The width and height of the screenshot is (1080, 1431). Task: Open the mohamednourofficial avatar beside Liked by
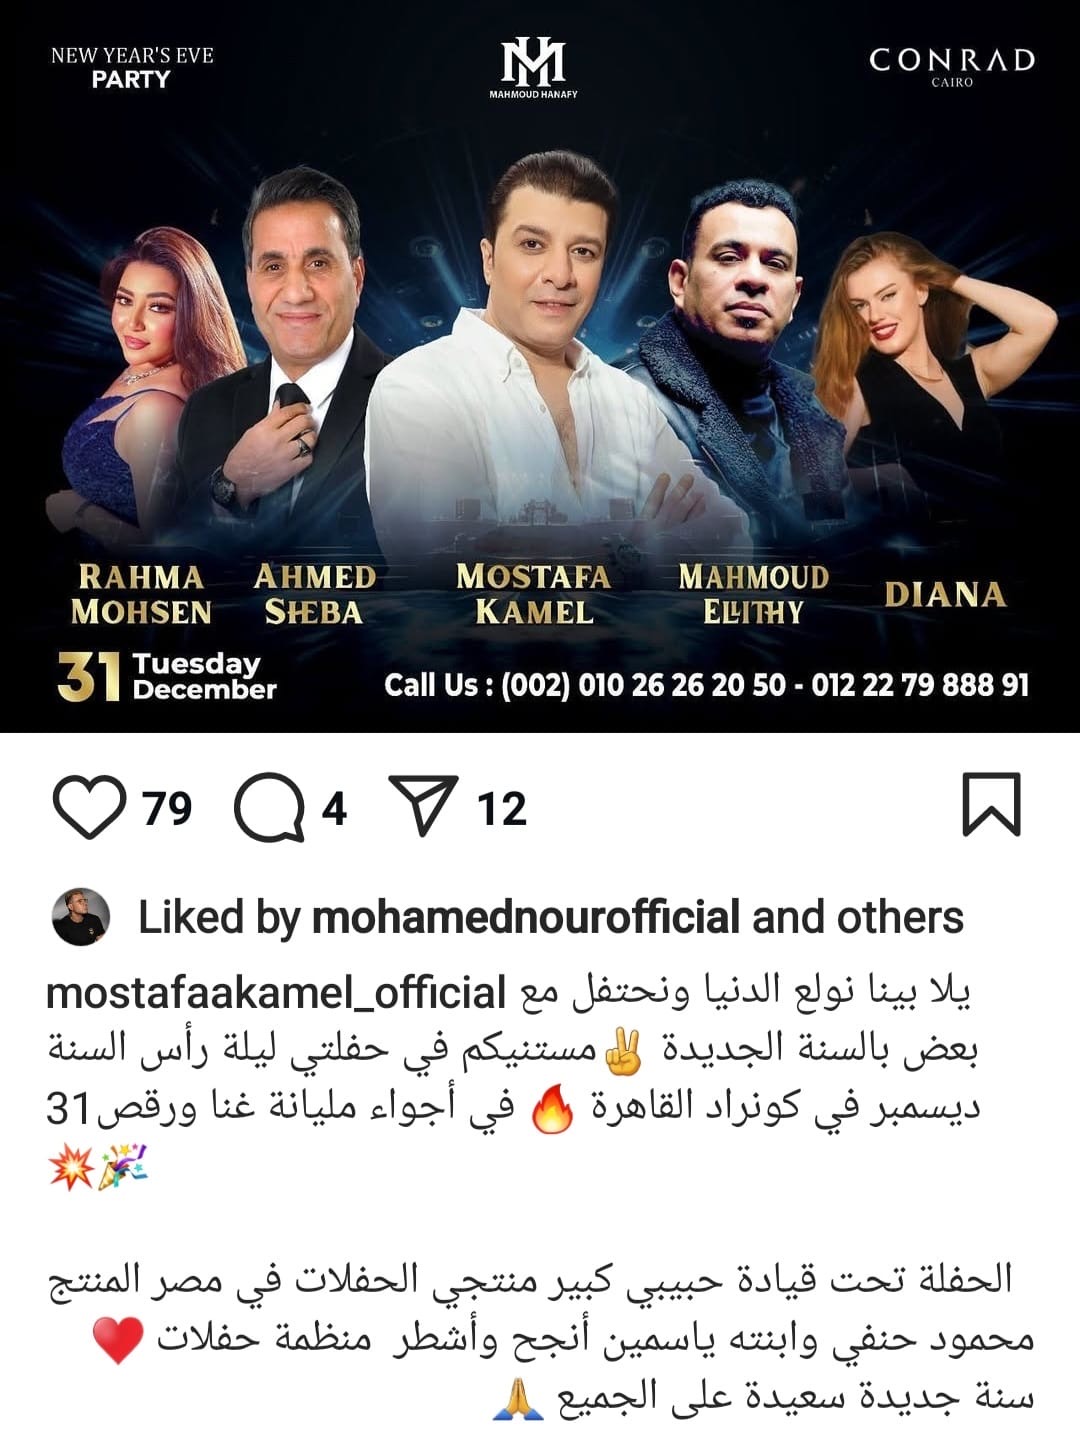(x=80, y=916)
